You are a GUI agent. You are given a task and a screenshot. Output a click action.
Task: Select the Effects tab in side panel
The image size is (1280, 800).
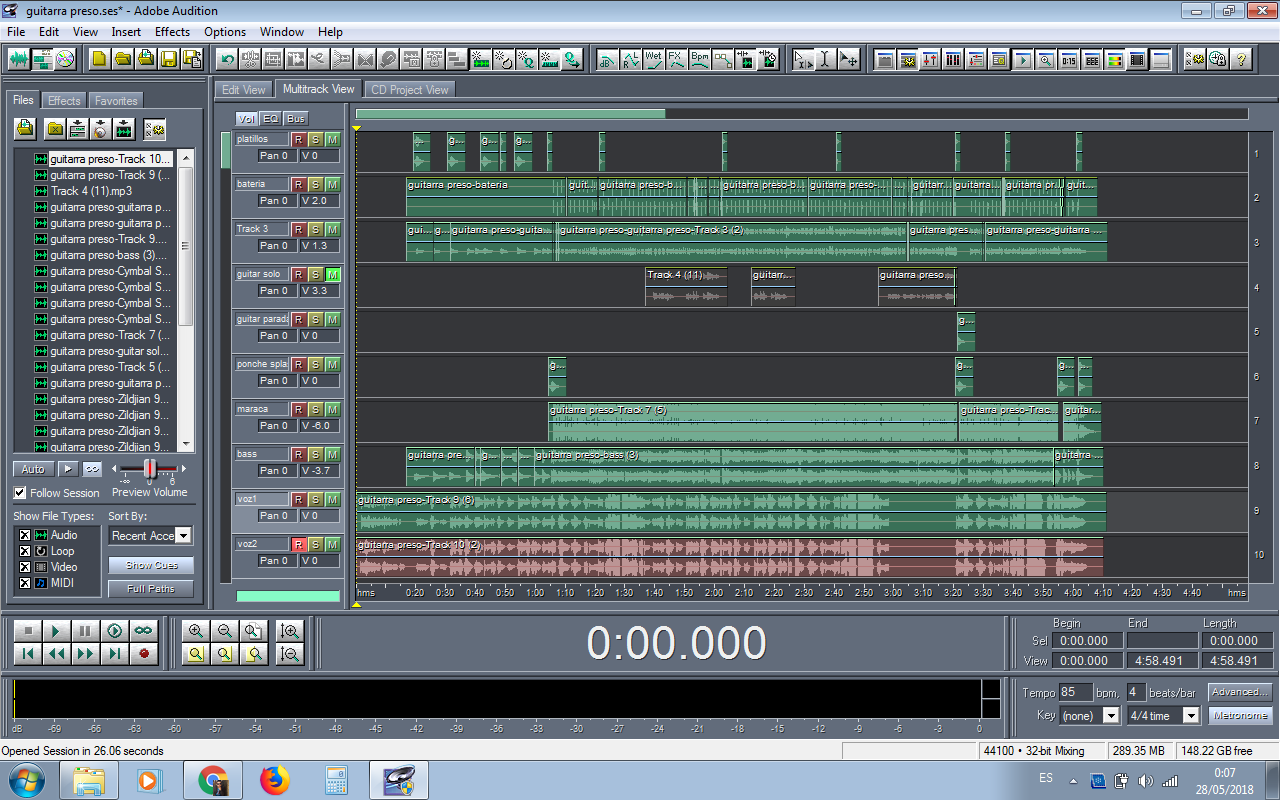click(64, 101)
